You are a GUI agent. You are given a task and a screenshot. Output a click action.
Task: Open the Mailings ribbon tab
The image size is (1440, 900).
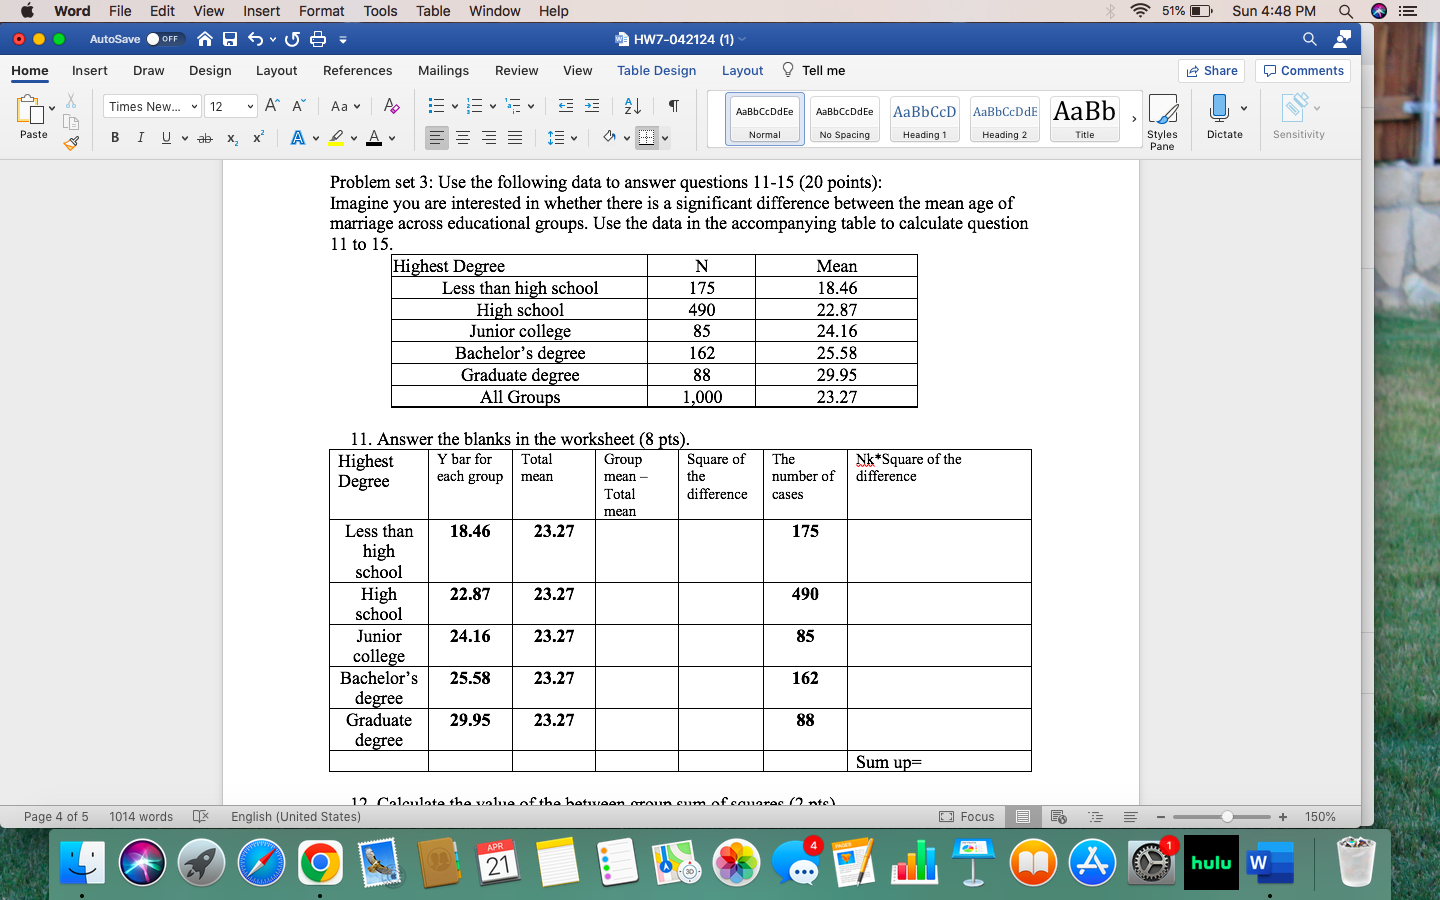pos(443,70)
